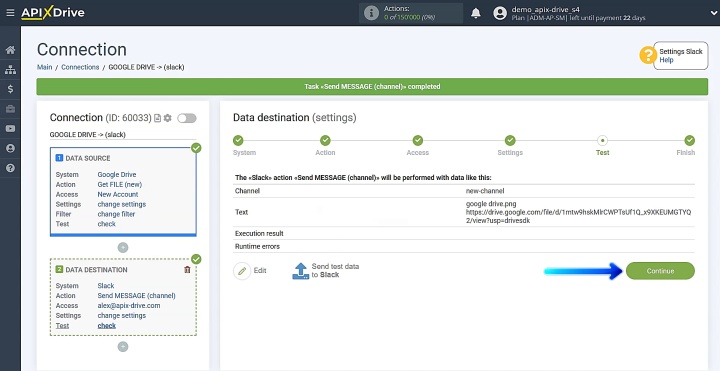Click the DATA SOURCE block header

[x=88, y=158]
